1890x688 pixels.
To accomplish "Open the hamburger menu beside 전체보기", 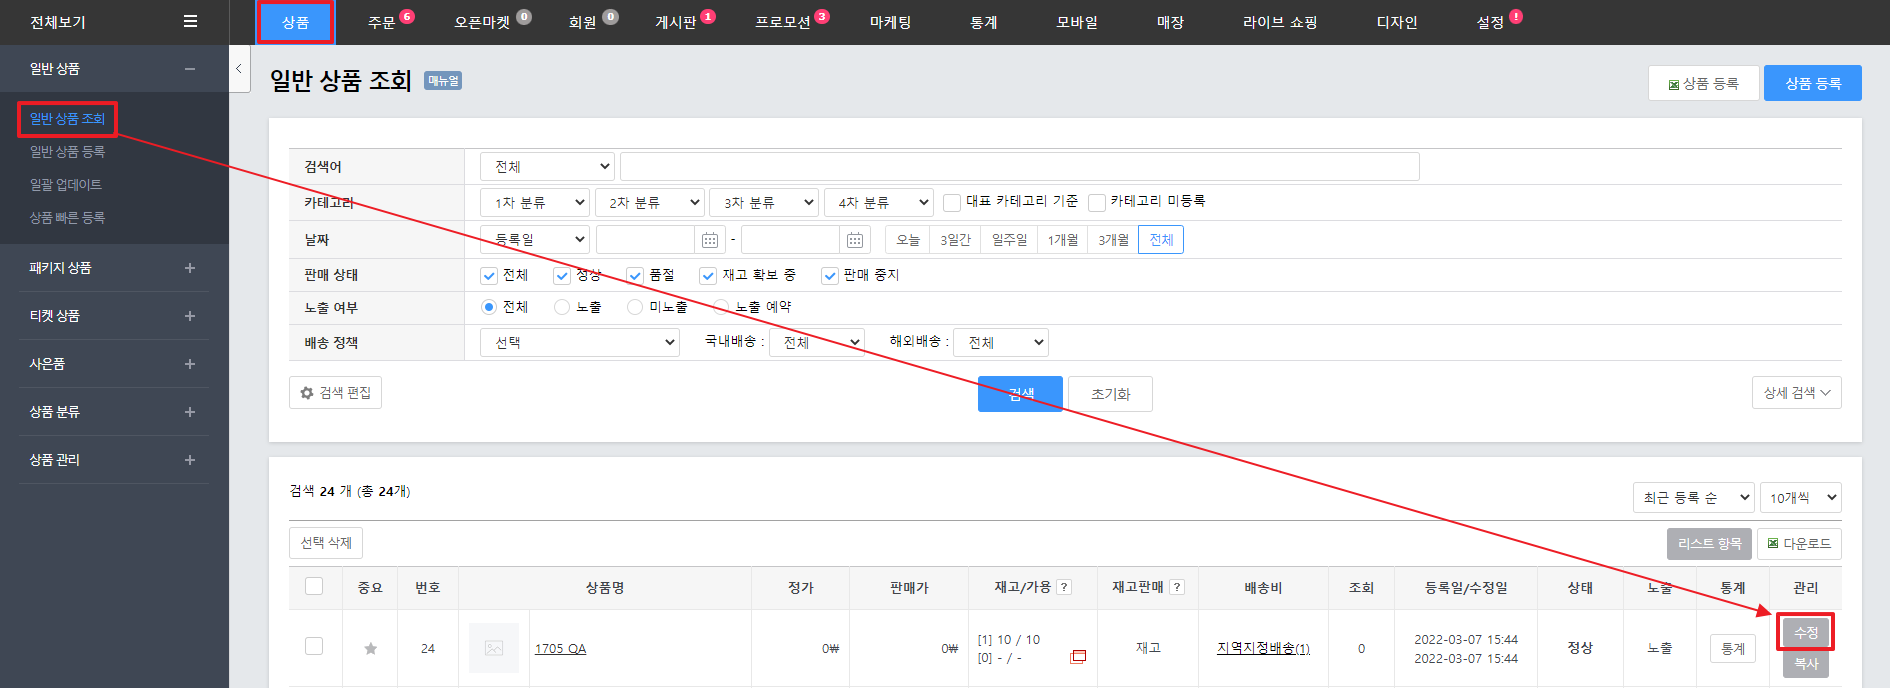I will pyautogui.click(x=190, y=21).
